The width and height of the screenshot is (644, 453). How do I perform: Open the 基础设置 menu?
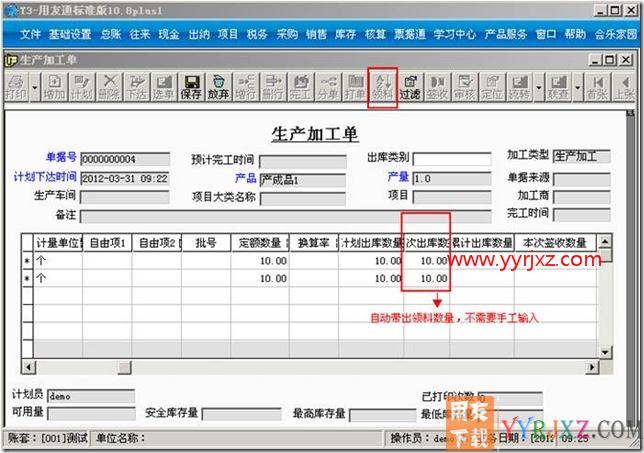point(70,34)
